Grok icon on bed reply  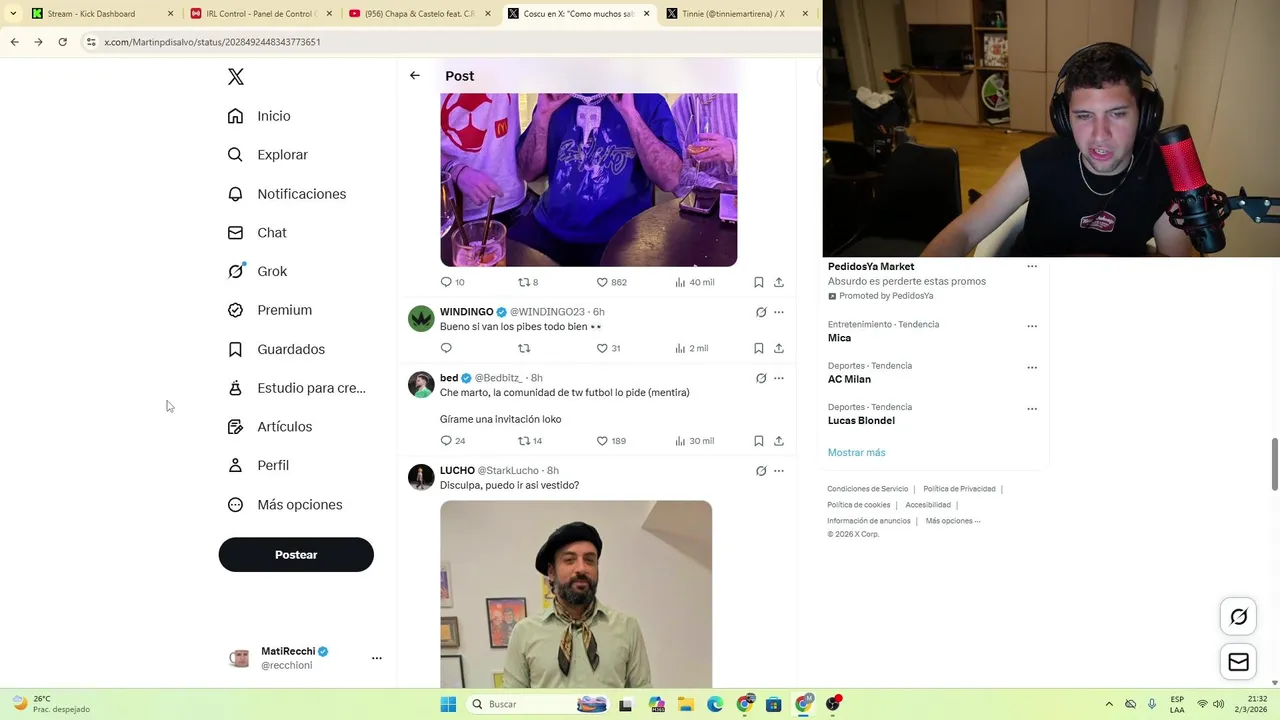[x=761, y=378]
